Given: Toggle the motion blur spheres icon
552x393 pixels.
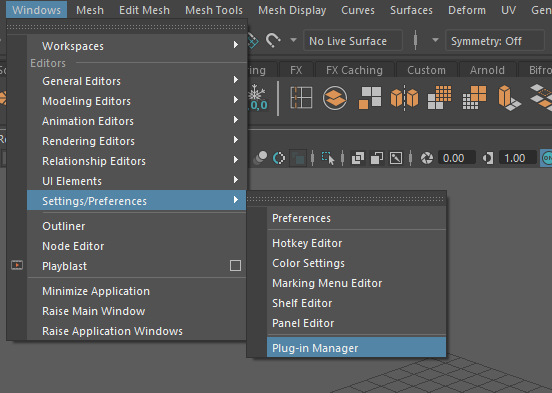Looking at the screenshot, I should [260, 158].
